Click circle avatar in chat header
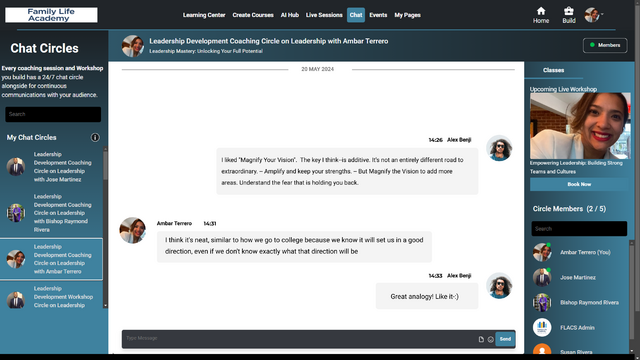 coord(133,46)
